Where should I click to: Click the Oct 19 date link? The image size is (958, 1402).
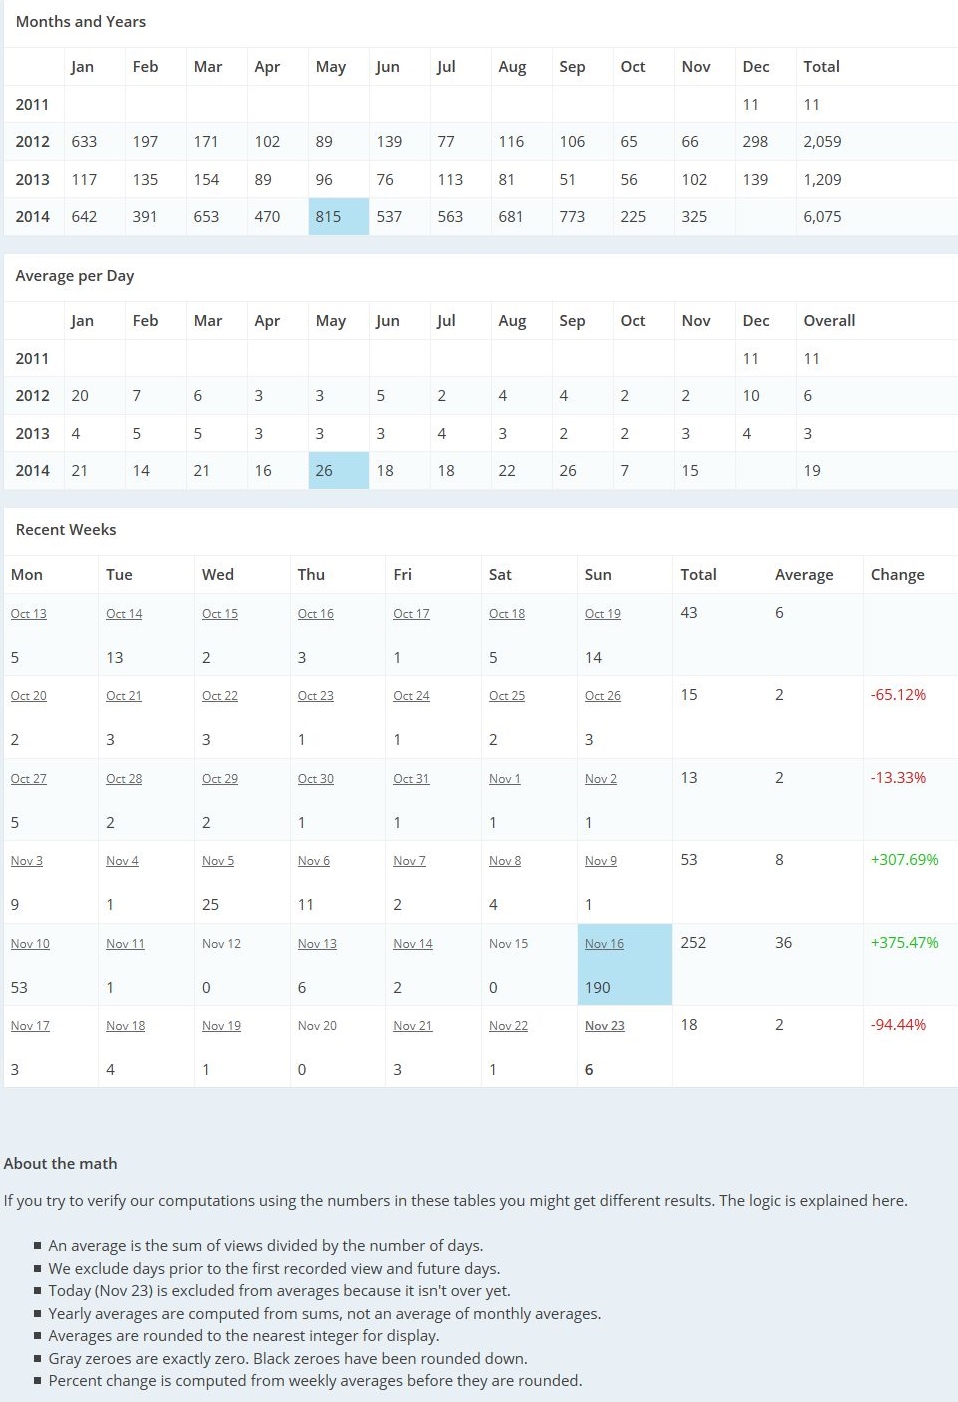pos(602,614)
